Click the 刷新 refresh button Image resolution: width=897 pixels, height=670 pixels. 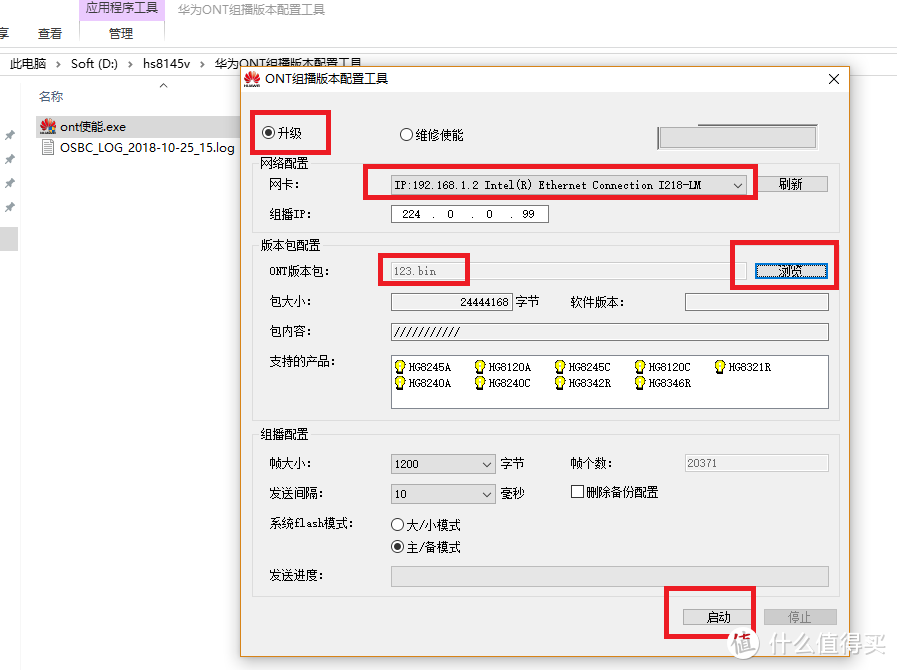pyautogui.click(x=791, y=184)
